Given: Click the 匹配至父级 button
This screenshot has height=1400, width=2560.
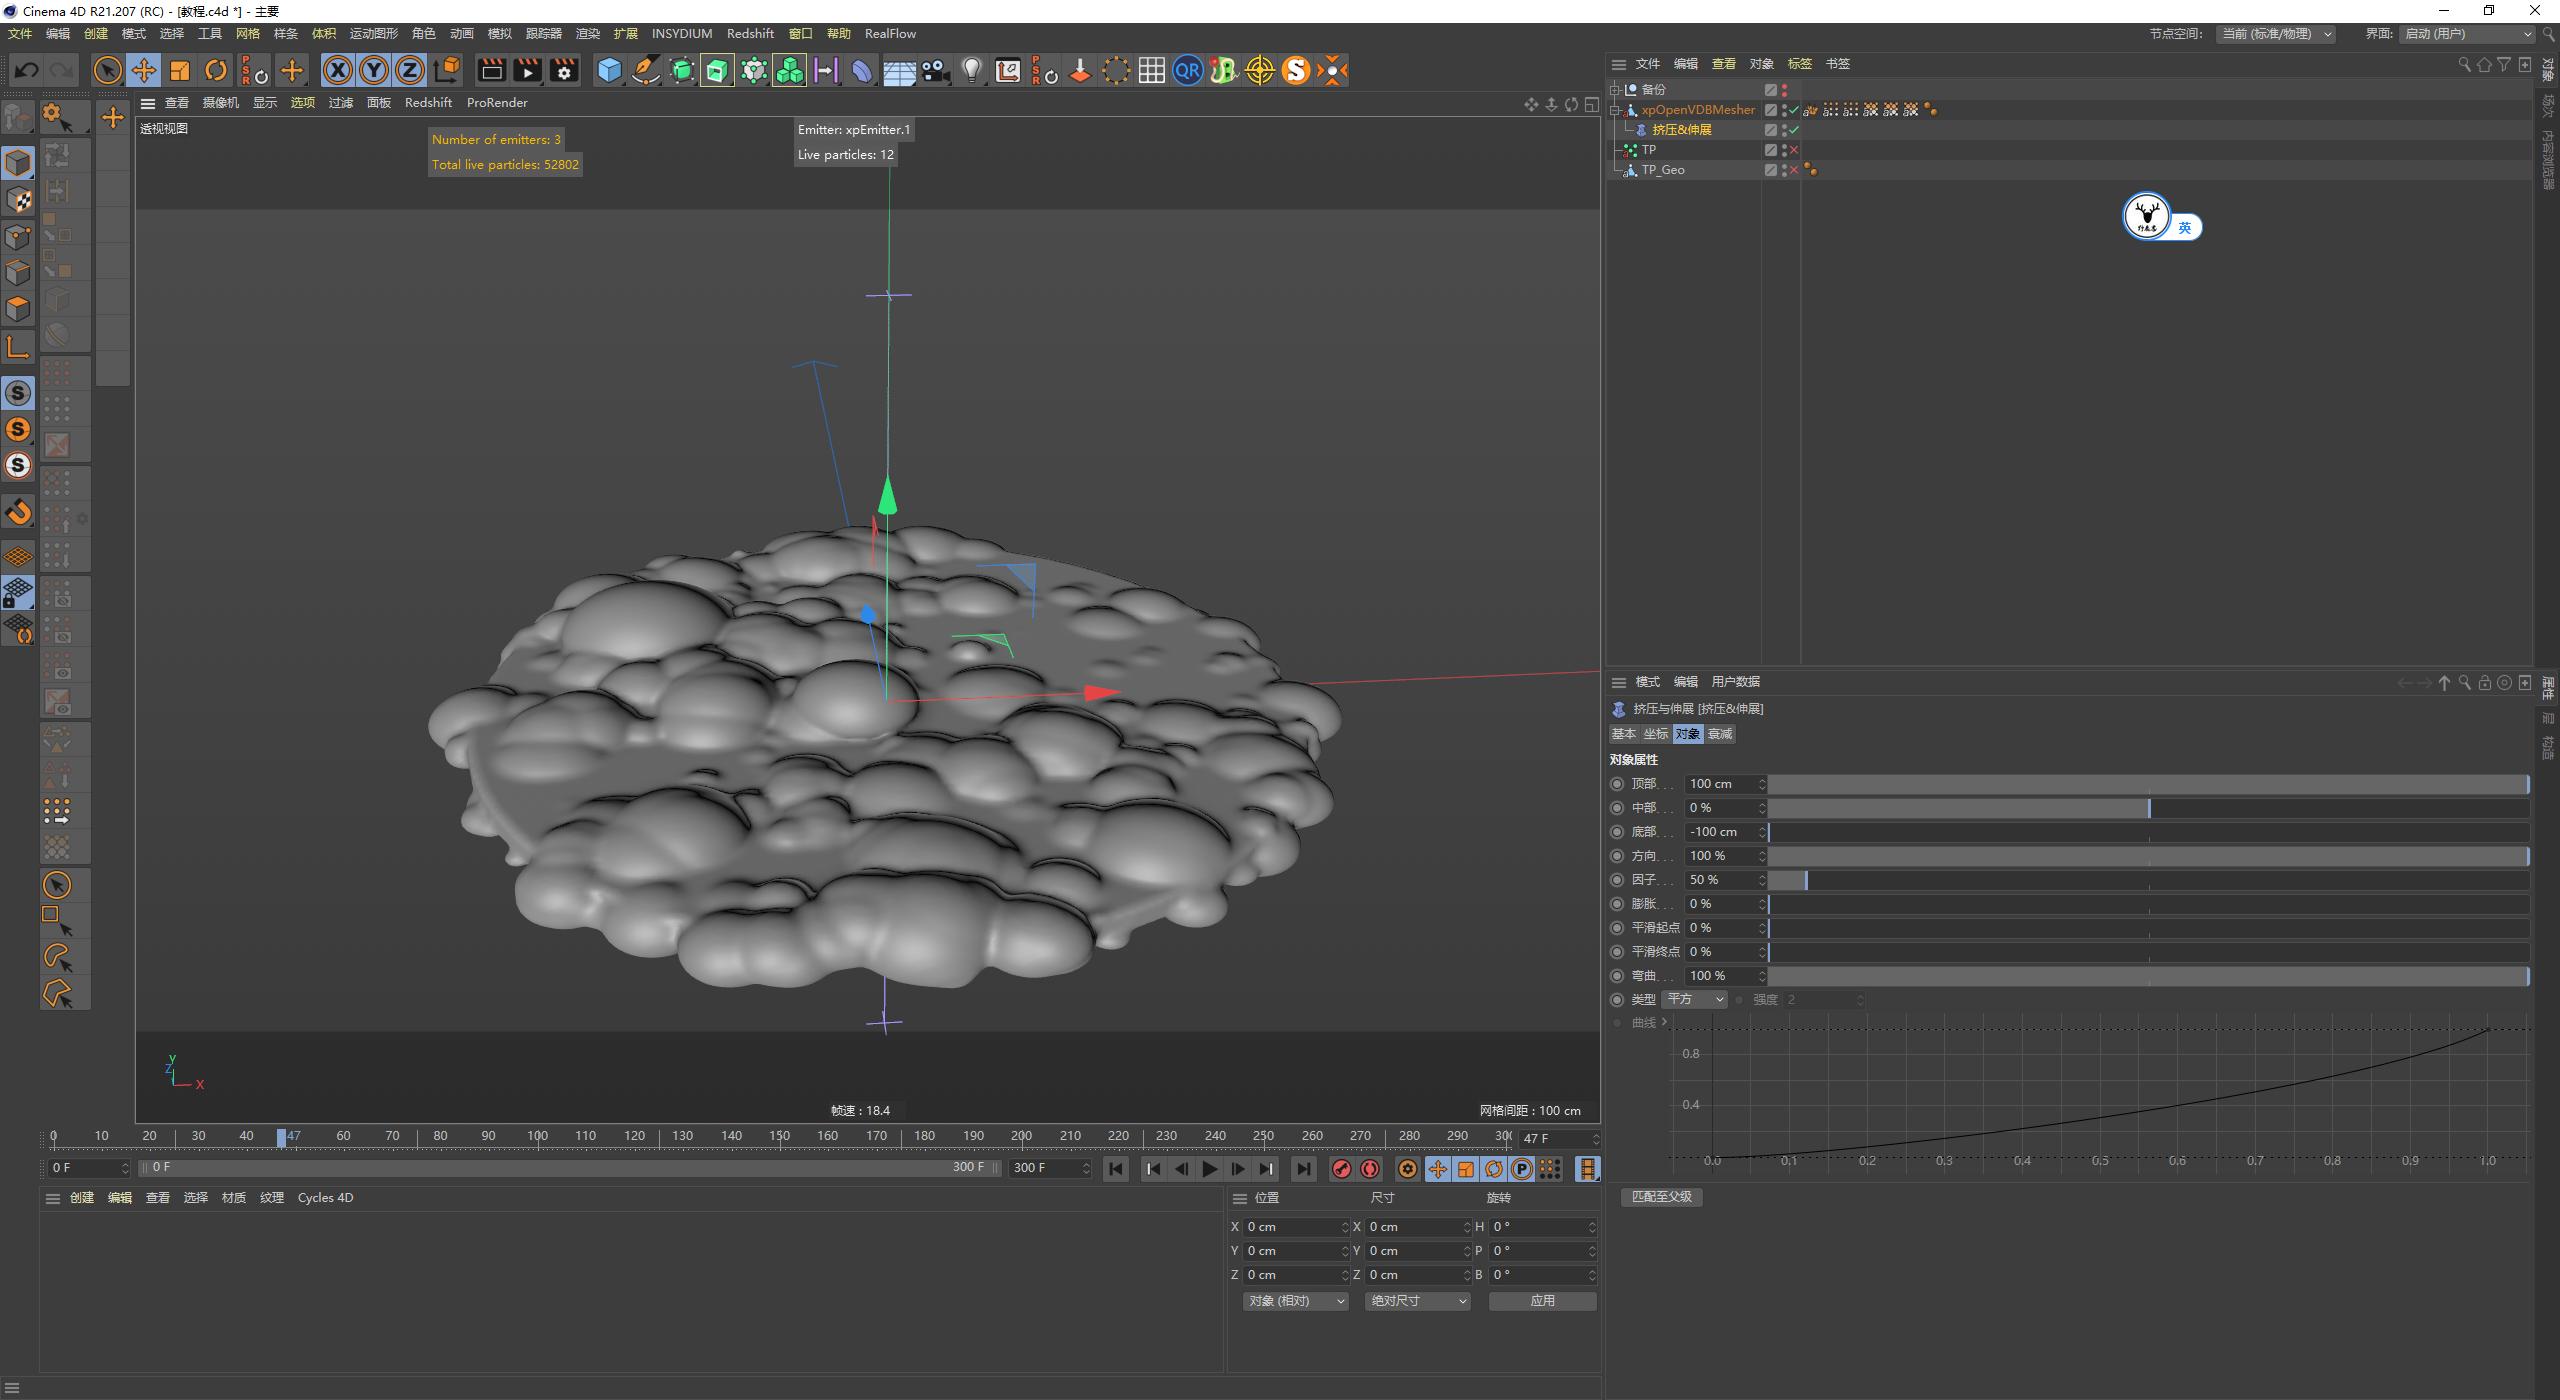Looking at the screenshot, I should [x=1660, y=1196].
